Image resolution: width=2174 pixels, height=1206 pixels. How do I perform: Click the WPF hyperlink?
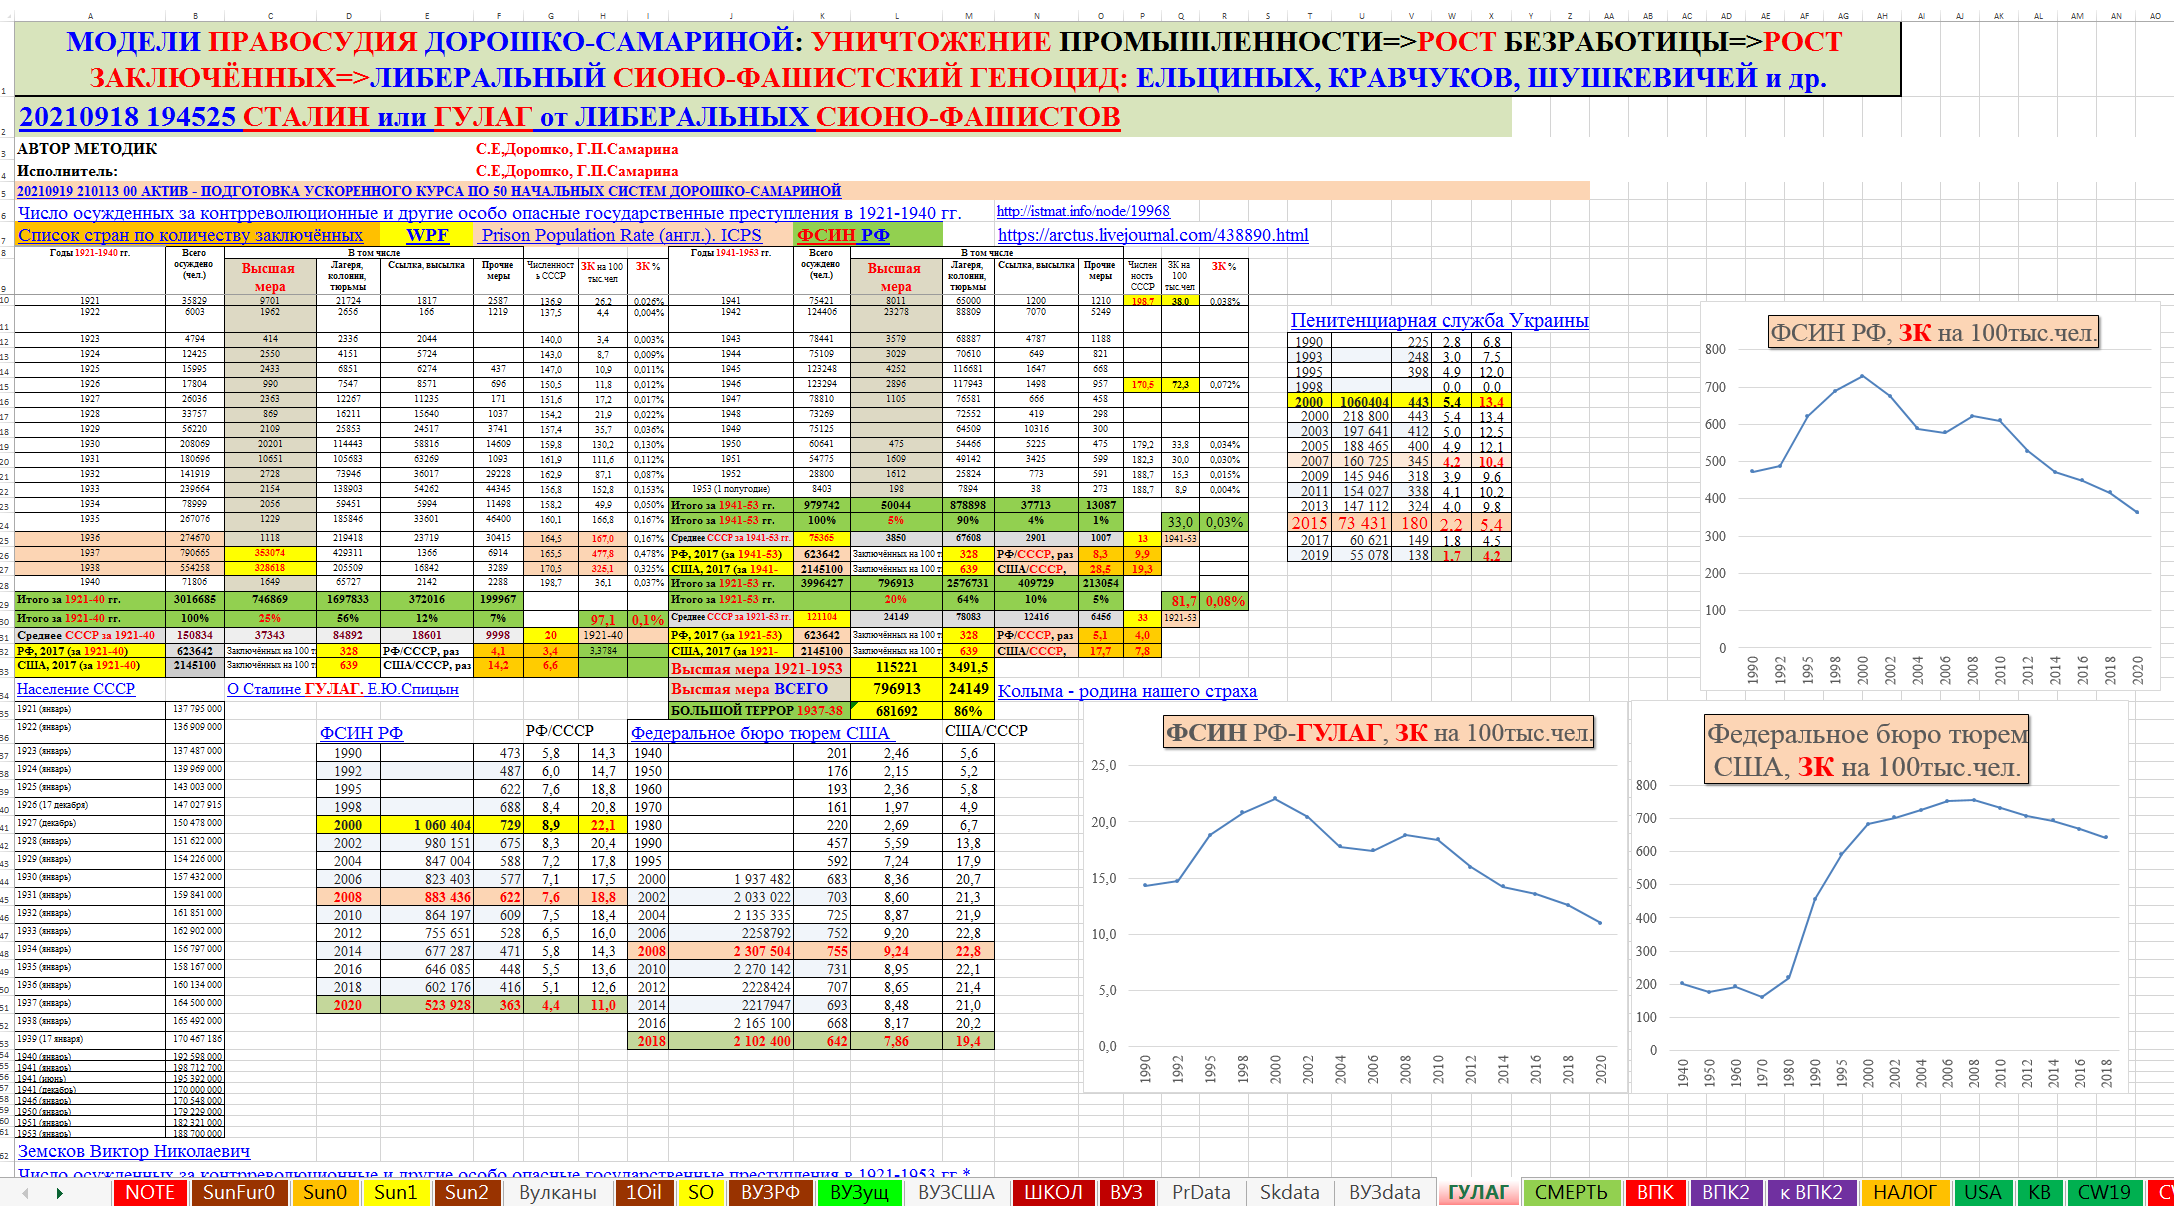(x=427, y=235)
